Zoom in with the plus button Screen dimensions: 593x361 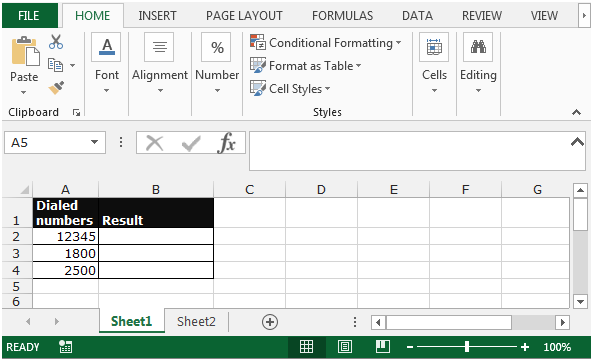point(525,347)
